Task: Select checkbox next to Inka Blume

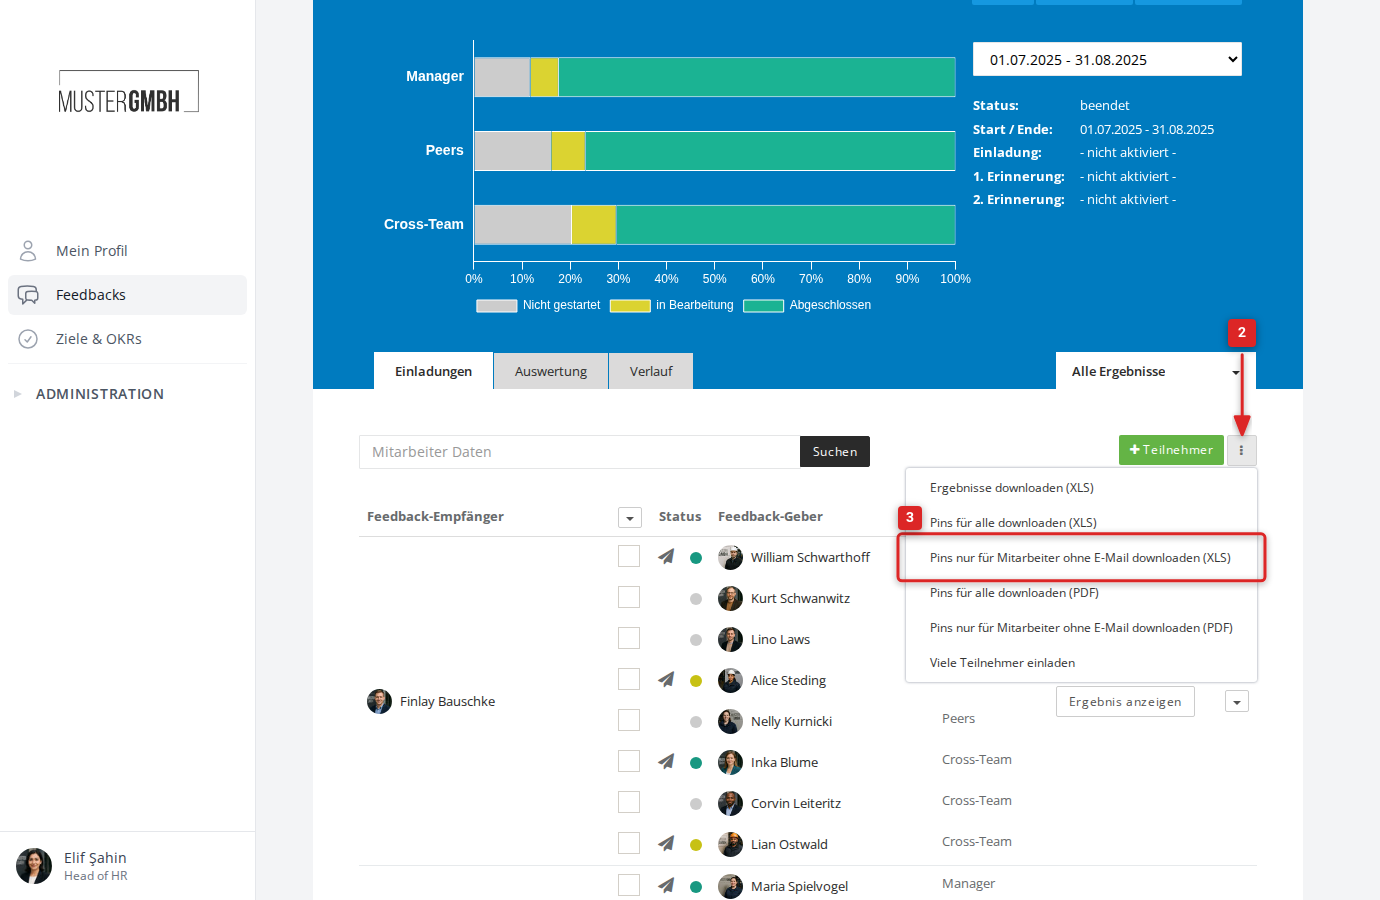Action: pos(629,761)
